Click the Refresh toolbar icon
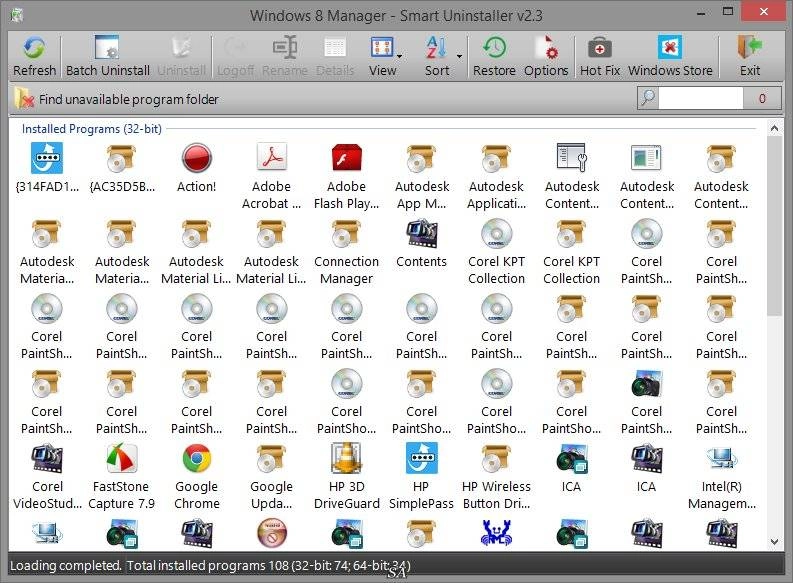Screen dimensions: 793x583 (34, 56)
